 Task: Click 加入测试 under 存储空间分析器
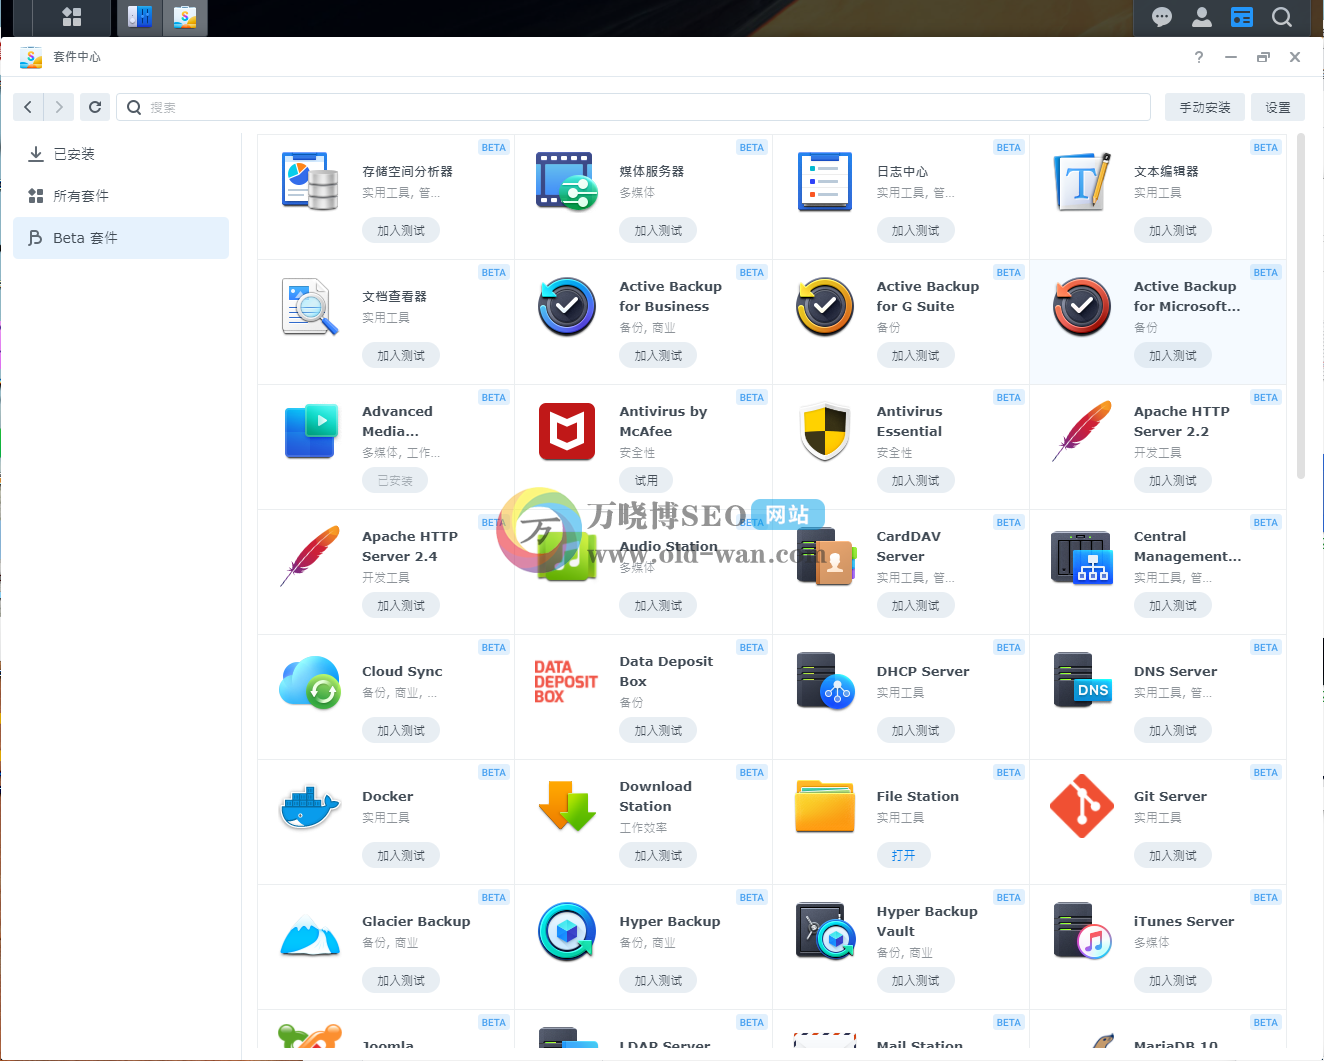(401, 230)
